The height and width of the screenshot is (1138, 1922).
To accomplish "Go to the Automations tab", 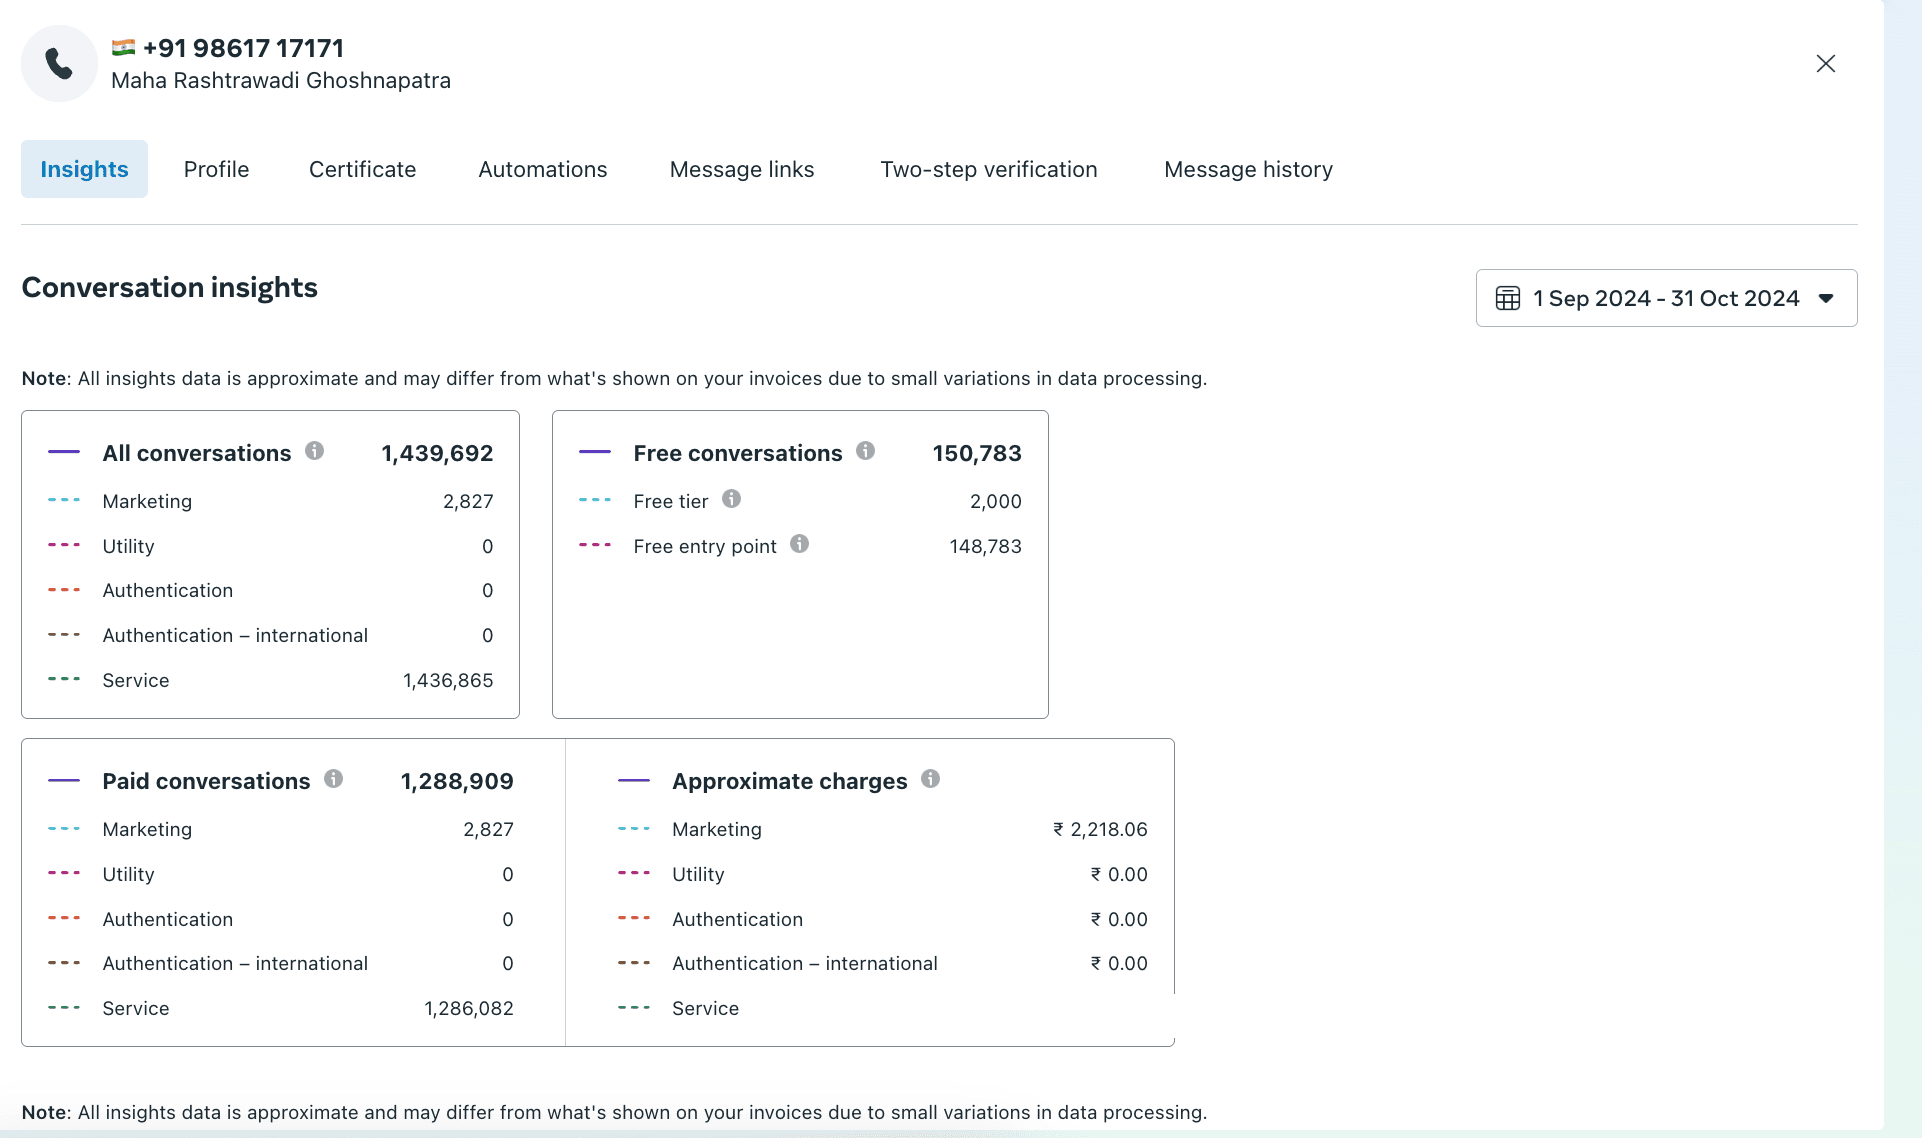I will click(x=542, y=169).
